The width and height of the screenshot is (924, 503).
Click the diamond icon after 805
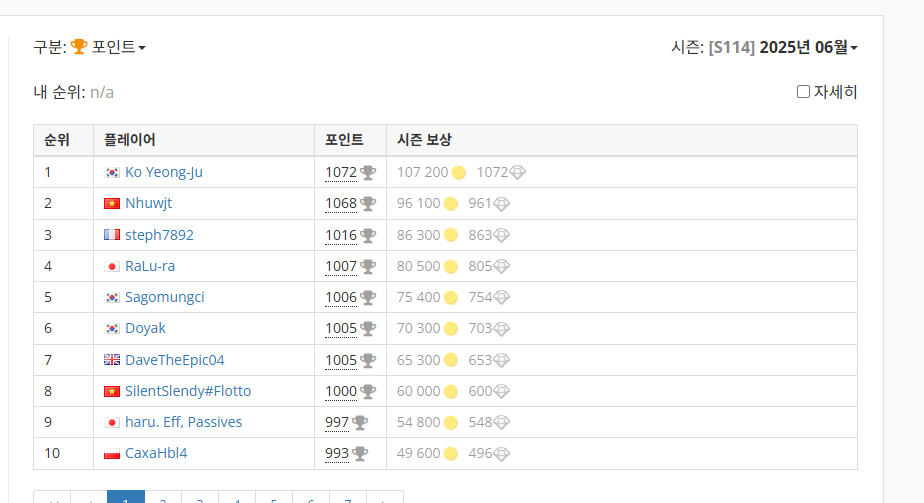(501, 266)
